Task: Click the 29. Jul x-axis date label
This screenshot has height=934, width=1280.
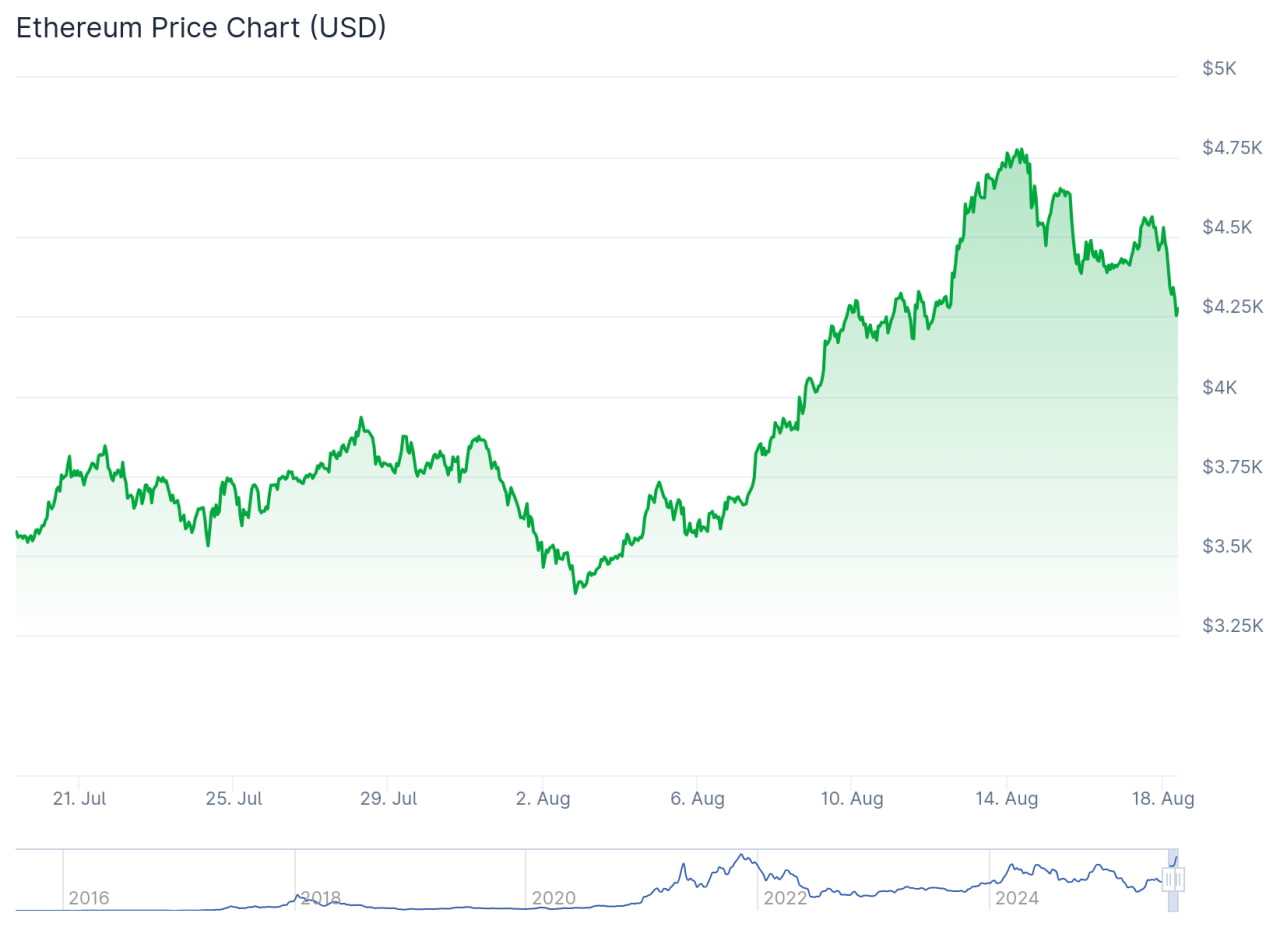Action: click(x=390, y=798)
